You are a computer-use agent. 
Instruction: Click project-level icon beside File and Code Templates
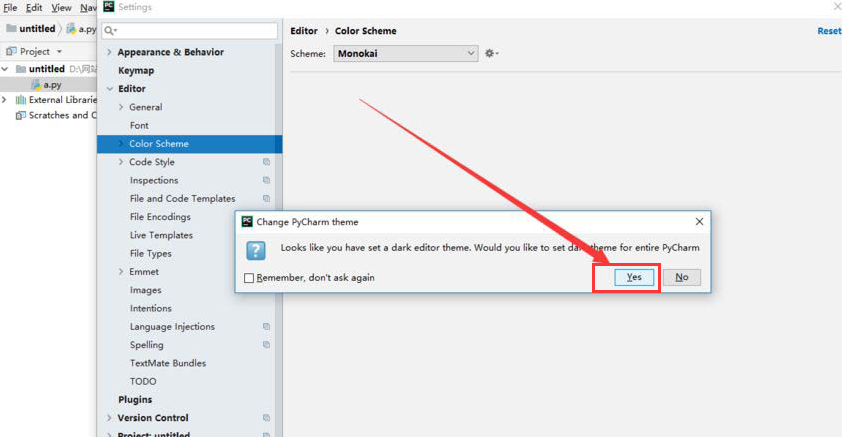[x=266, y=199]
